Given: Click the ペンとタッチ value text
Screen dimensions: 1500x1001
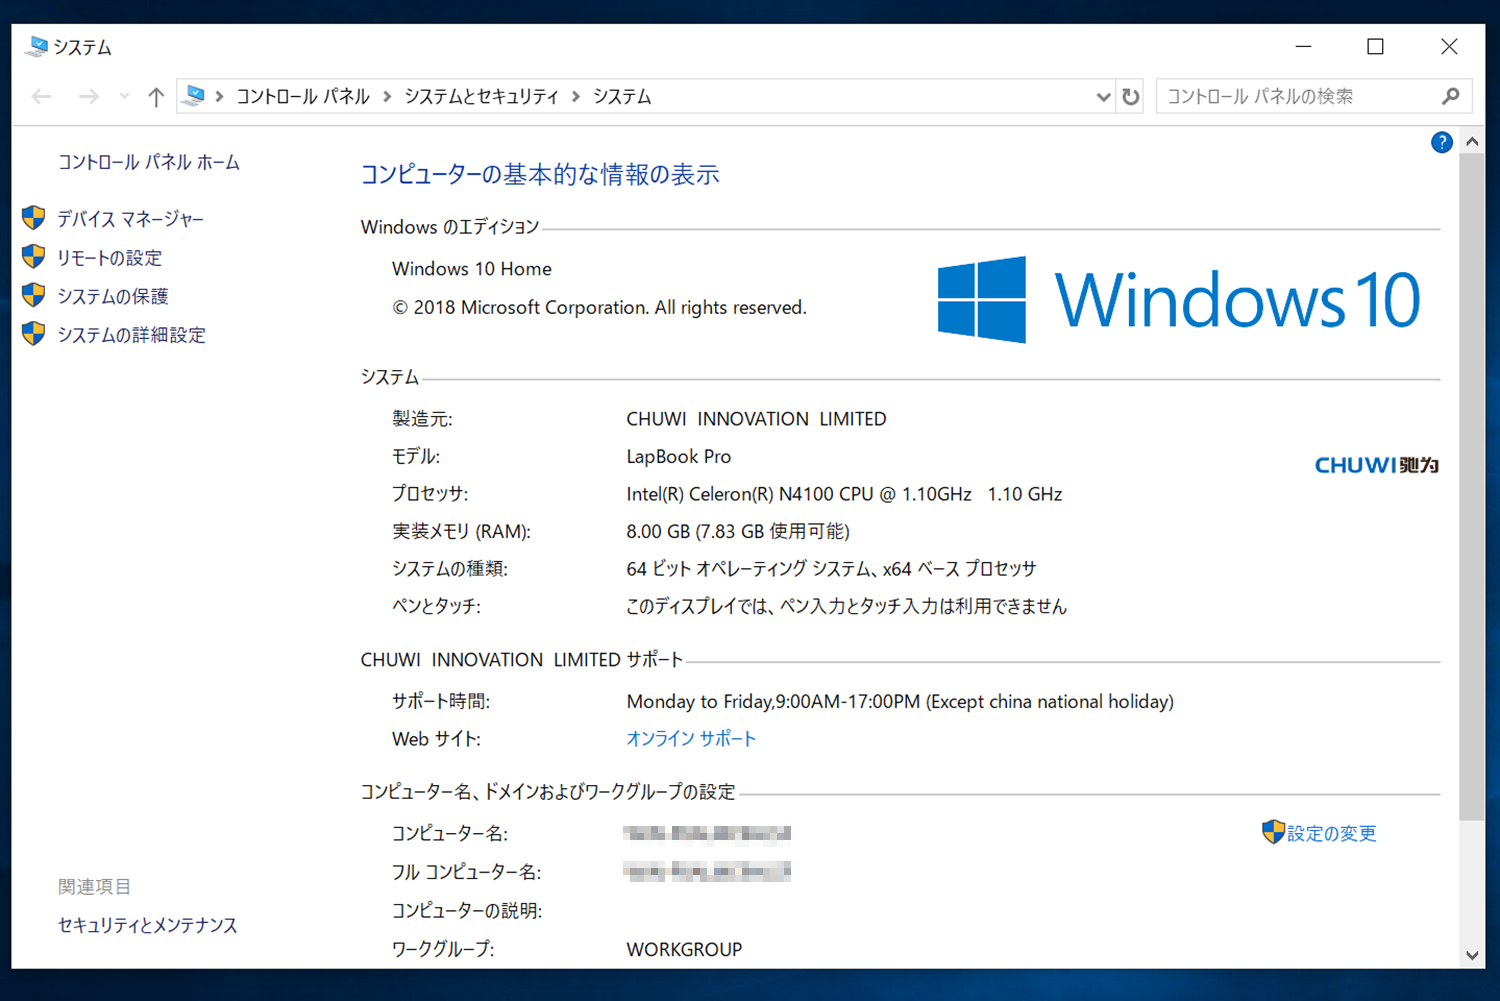Looking at the screenshot, I should tap(846, 606).
